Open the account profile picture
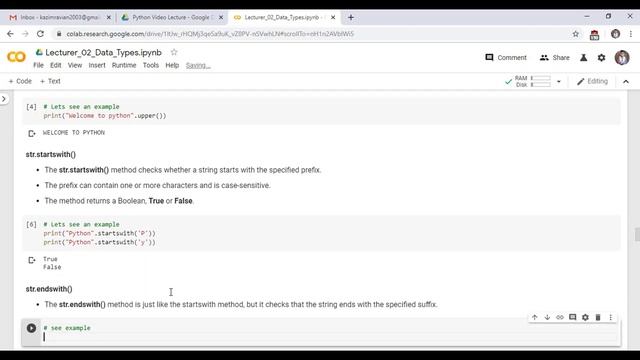 click(x=622, y=58)
